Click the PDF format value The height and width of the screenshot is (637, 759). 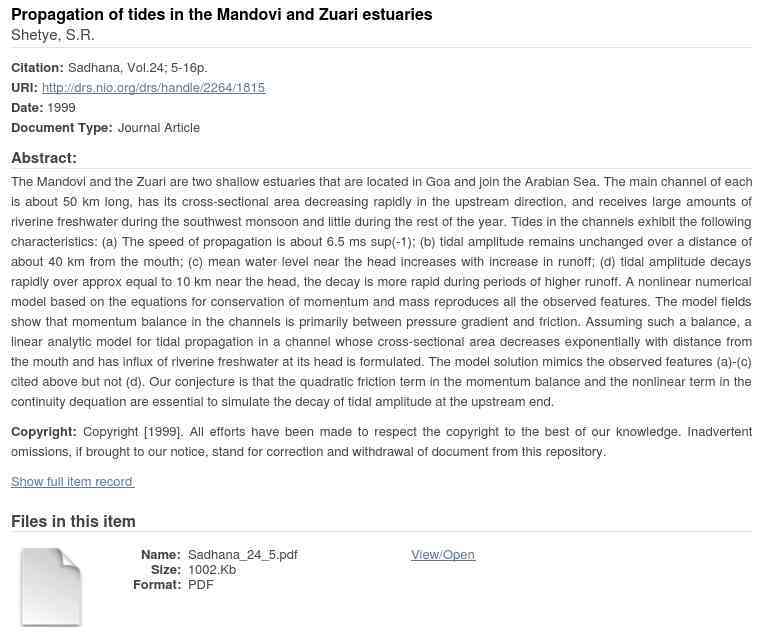click(x=201, y=585)
